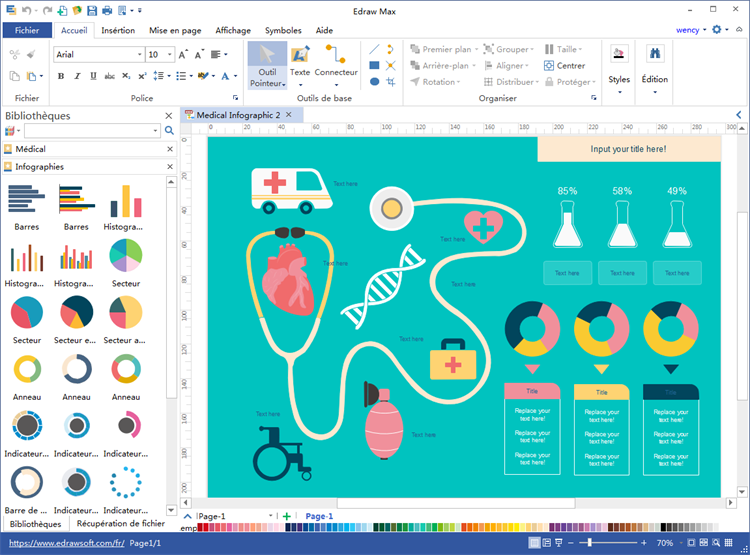Select the Connecteur tool
750x555 pixels.
click(336, 65)
